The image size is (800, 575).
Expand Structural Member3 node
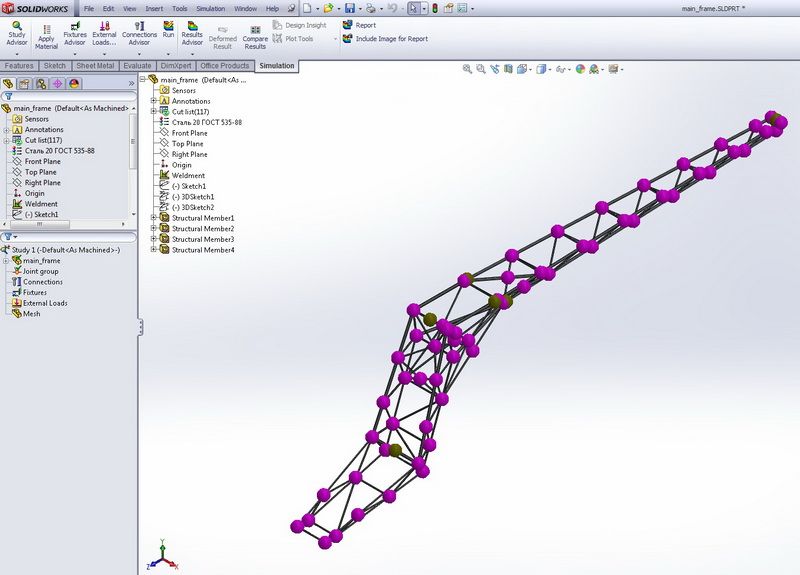[154, 239]
